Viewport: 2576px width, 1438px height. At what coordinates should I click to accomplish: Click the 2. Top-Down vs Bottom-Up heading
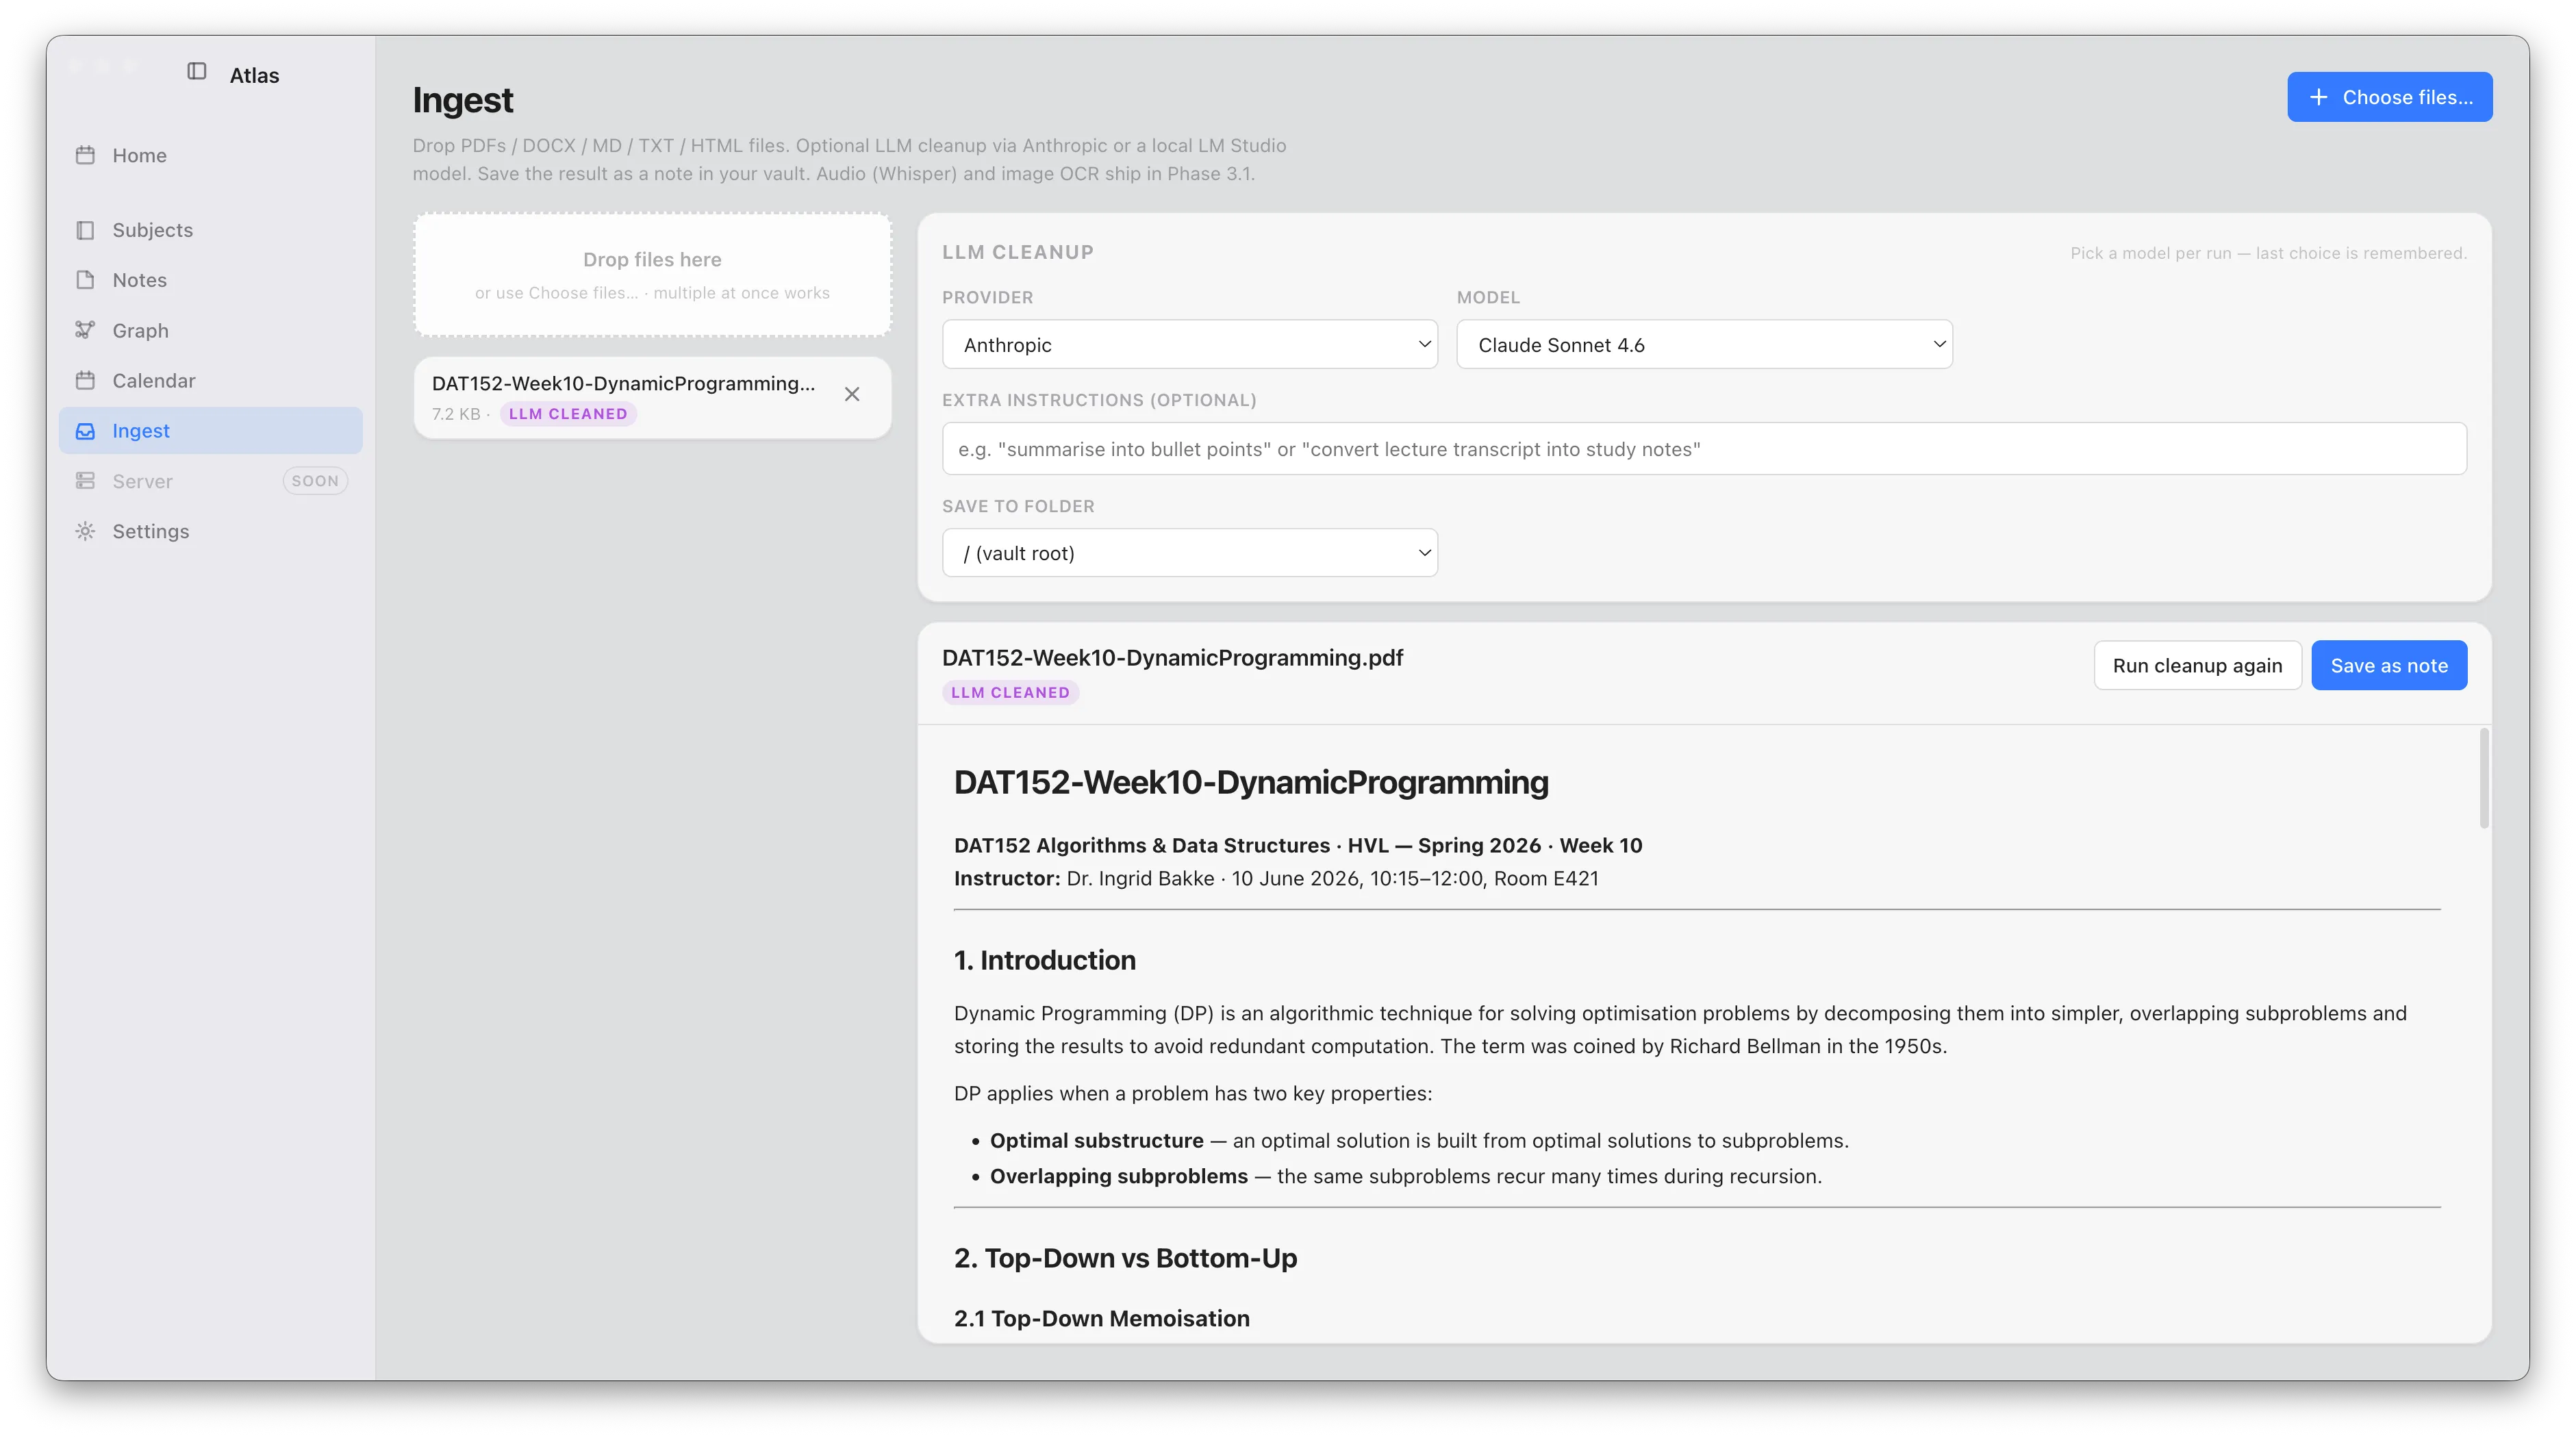pyautogui.click(x=1125, y=1258)
